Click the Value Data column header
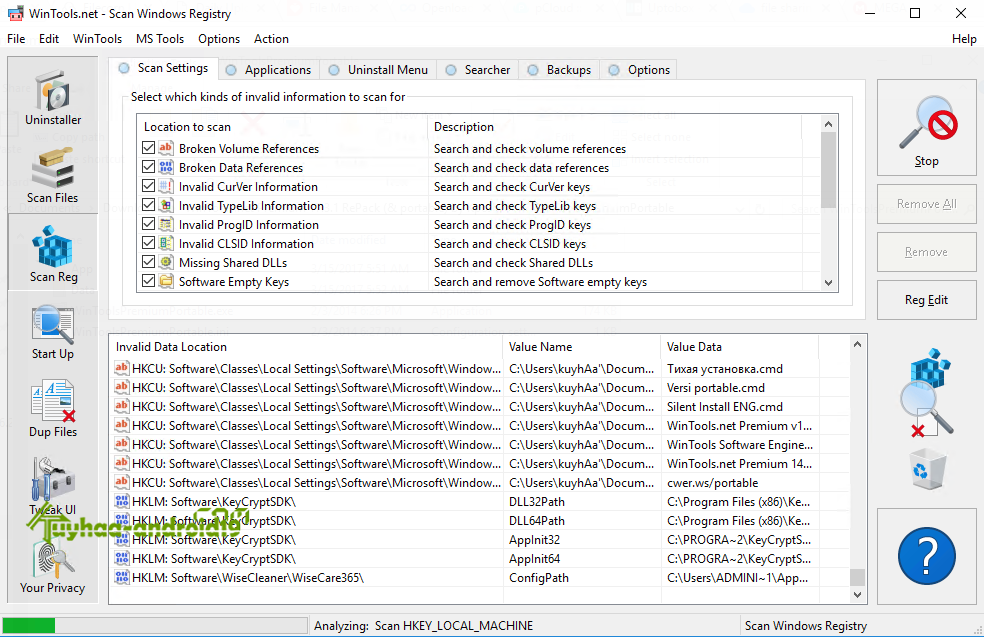The height and width of the screenshot is (637, 984). [740, 347]
